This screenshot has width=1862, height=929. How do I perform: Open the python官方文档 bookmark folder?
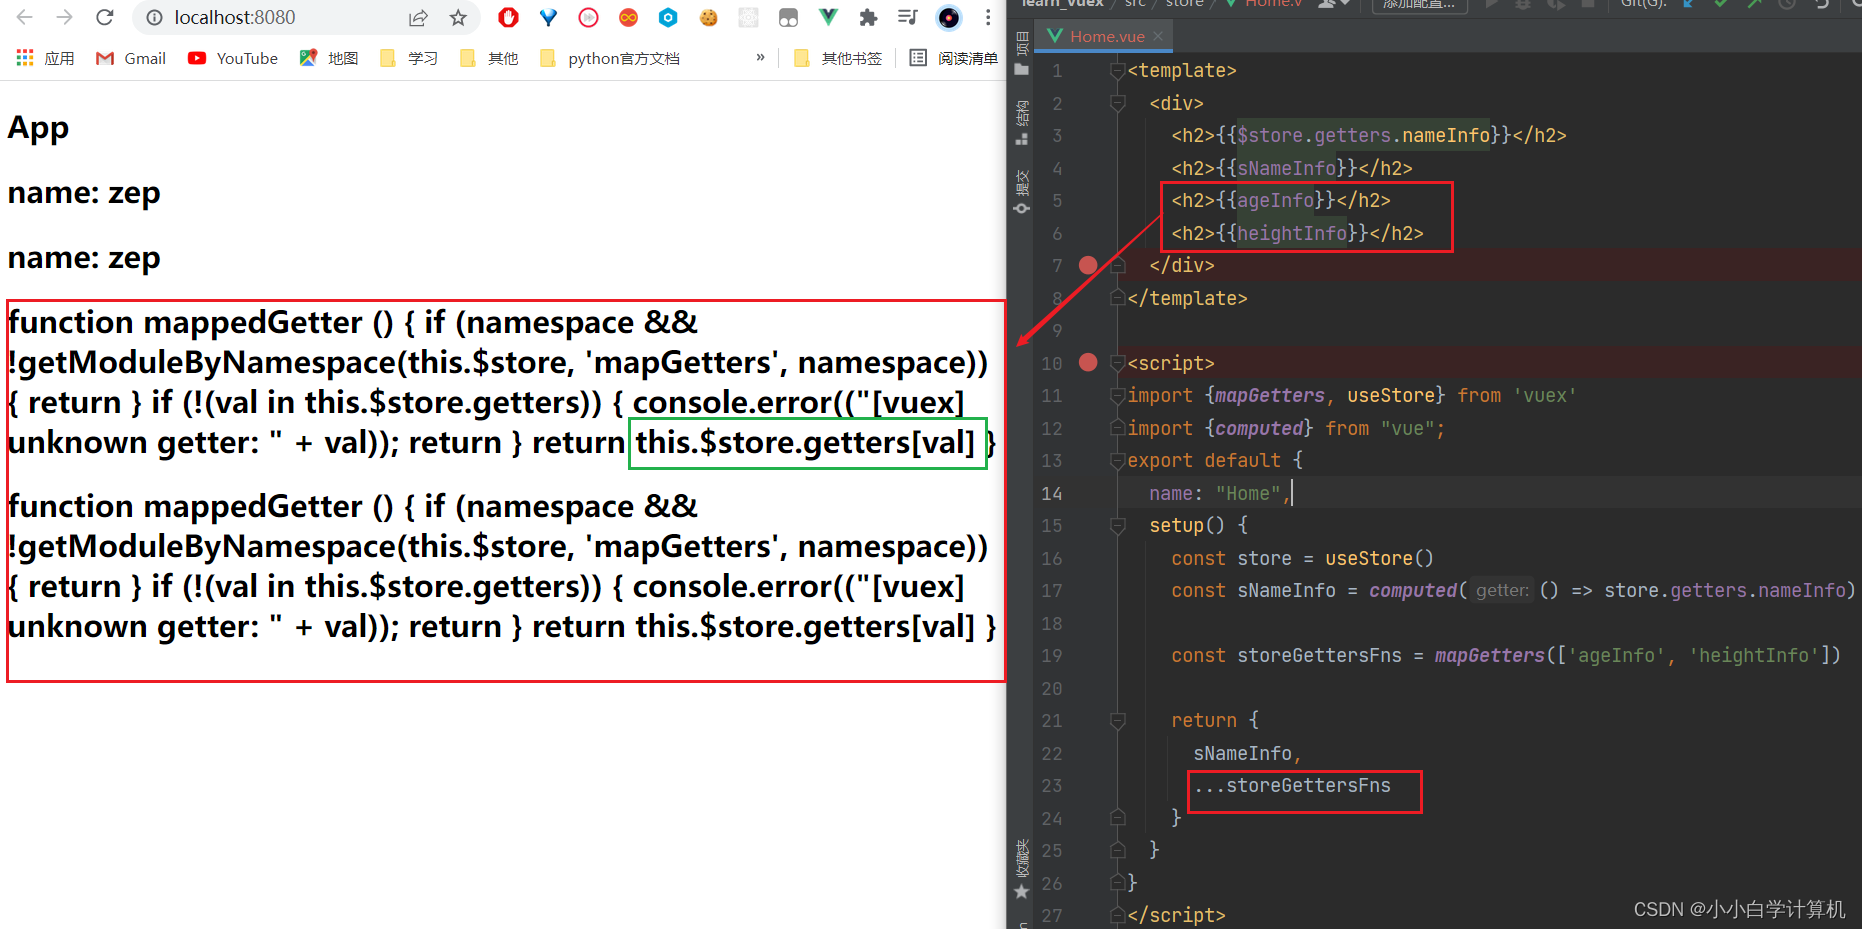610,58
